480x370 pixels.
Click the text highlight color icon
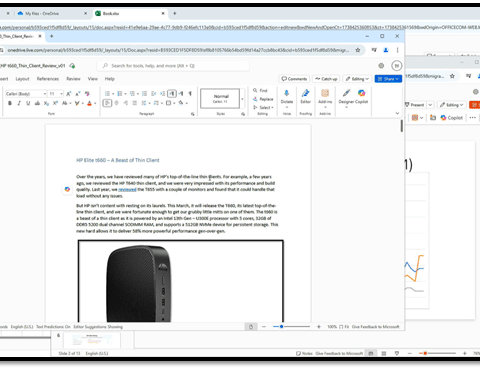[x=77, y=103]
